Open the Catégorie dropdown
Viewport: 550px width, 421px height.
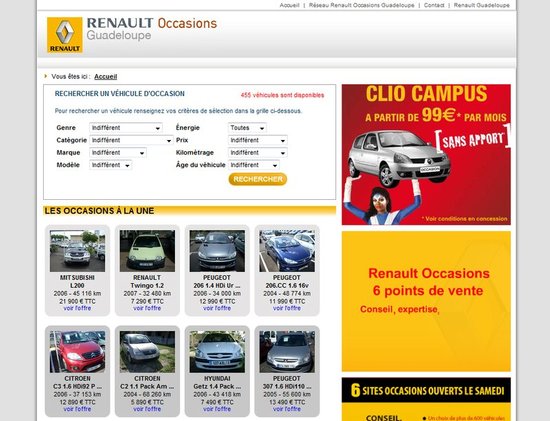131,140
